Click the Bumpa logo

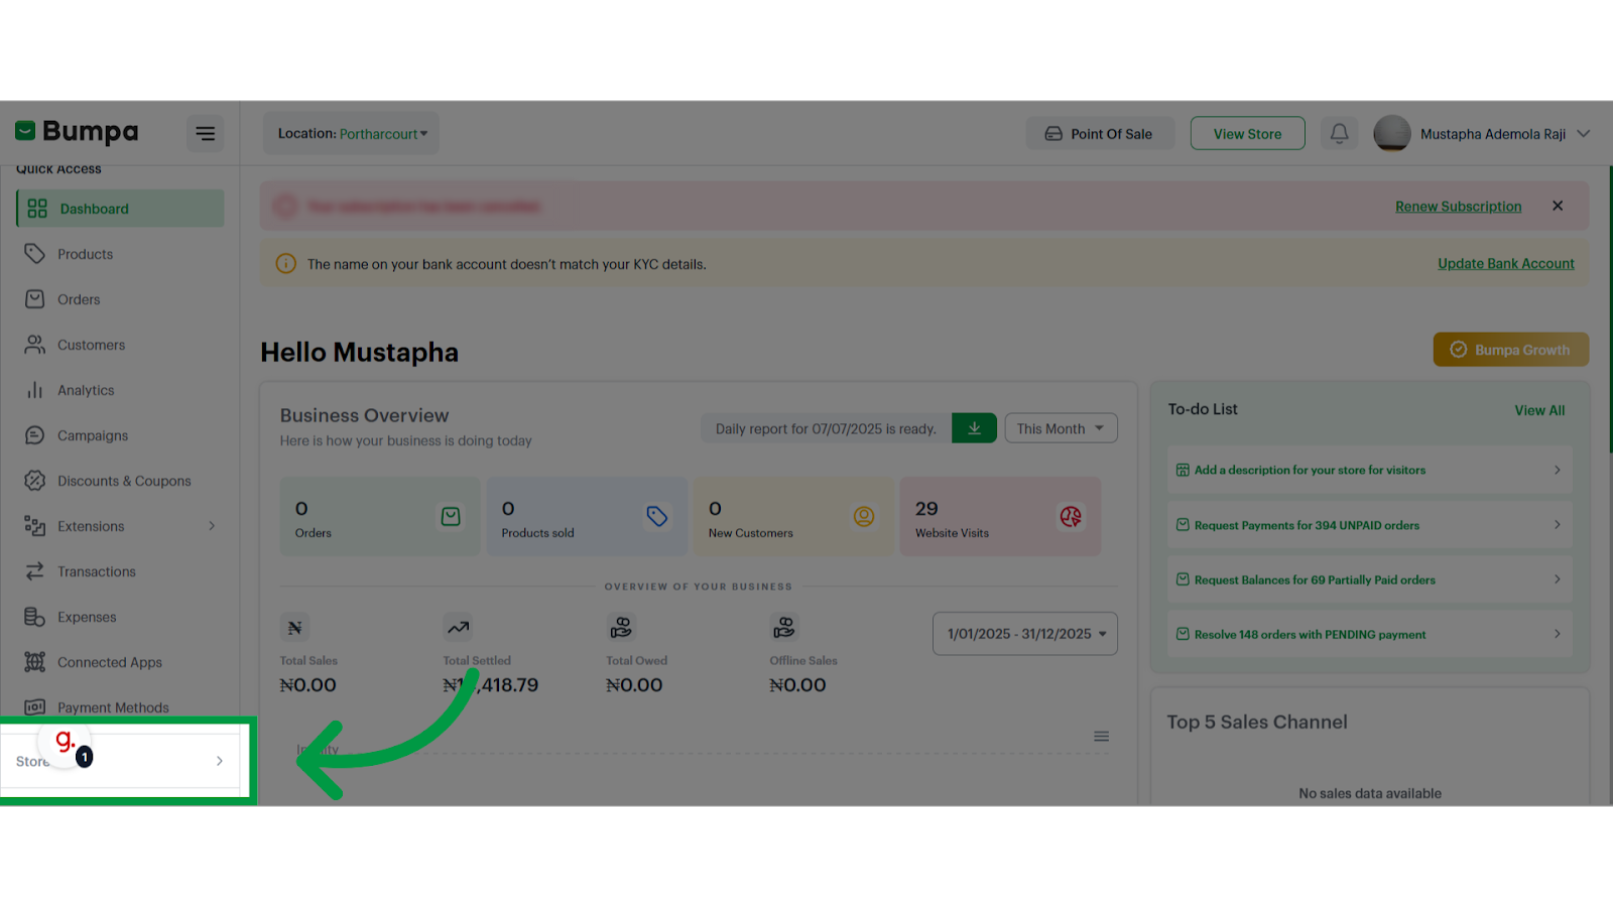tap(77, 132)
